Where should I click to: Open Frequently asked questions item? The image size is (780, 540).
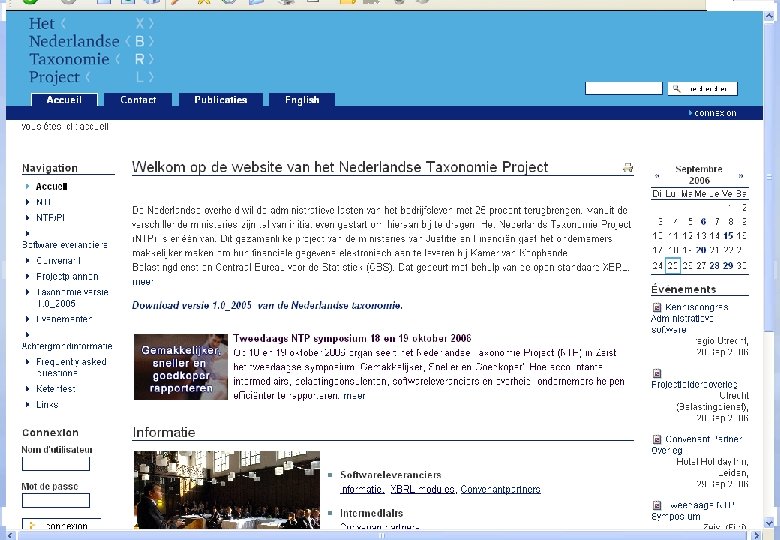(71, 367)
